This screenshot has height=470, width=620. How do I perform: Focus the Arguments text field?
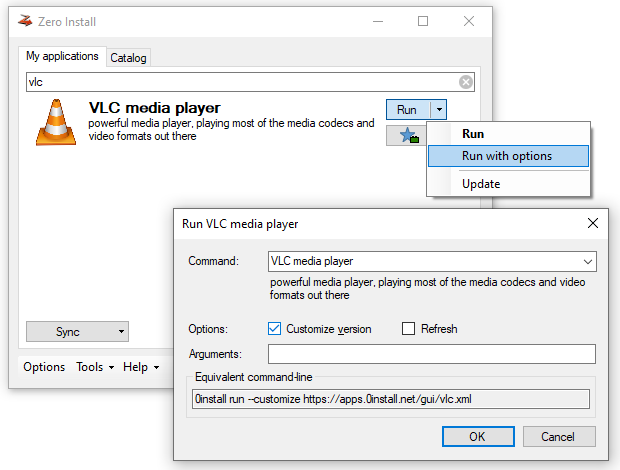[431, 354]
